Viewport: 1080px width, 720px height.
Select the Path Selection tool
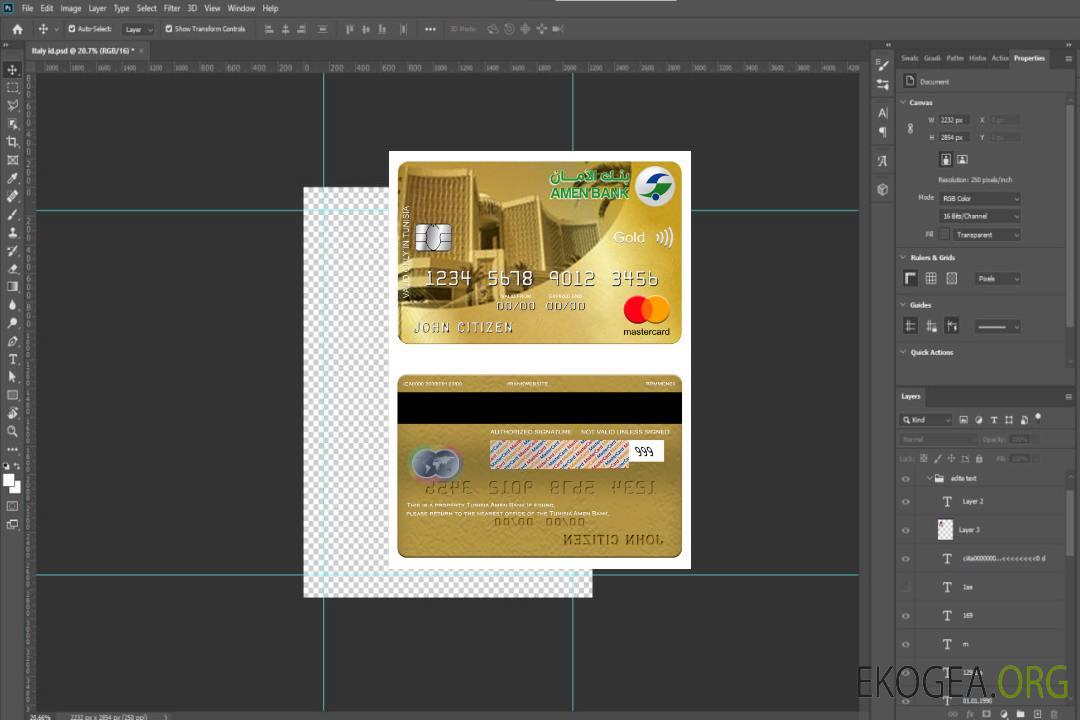(12, 377)
